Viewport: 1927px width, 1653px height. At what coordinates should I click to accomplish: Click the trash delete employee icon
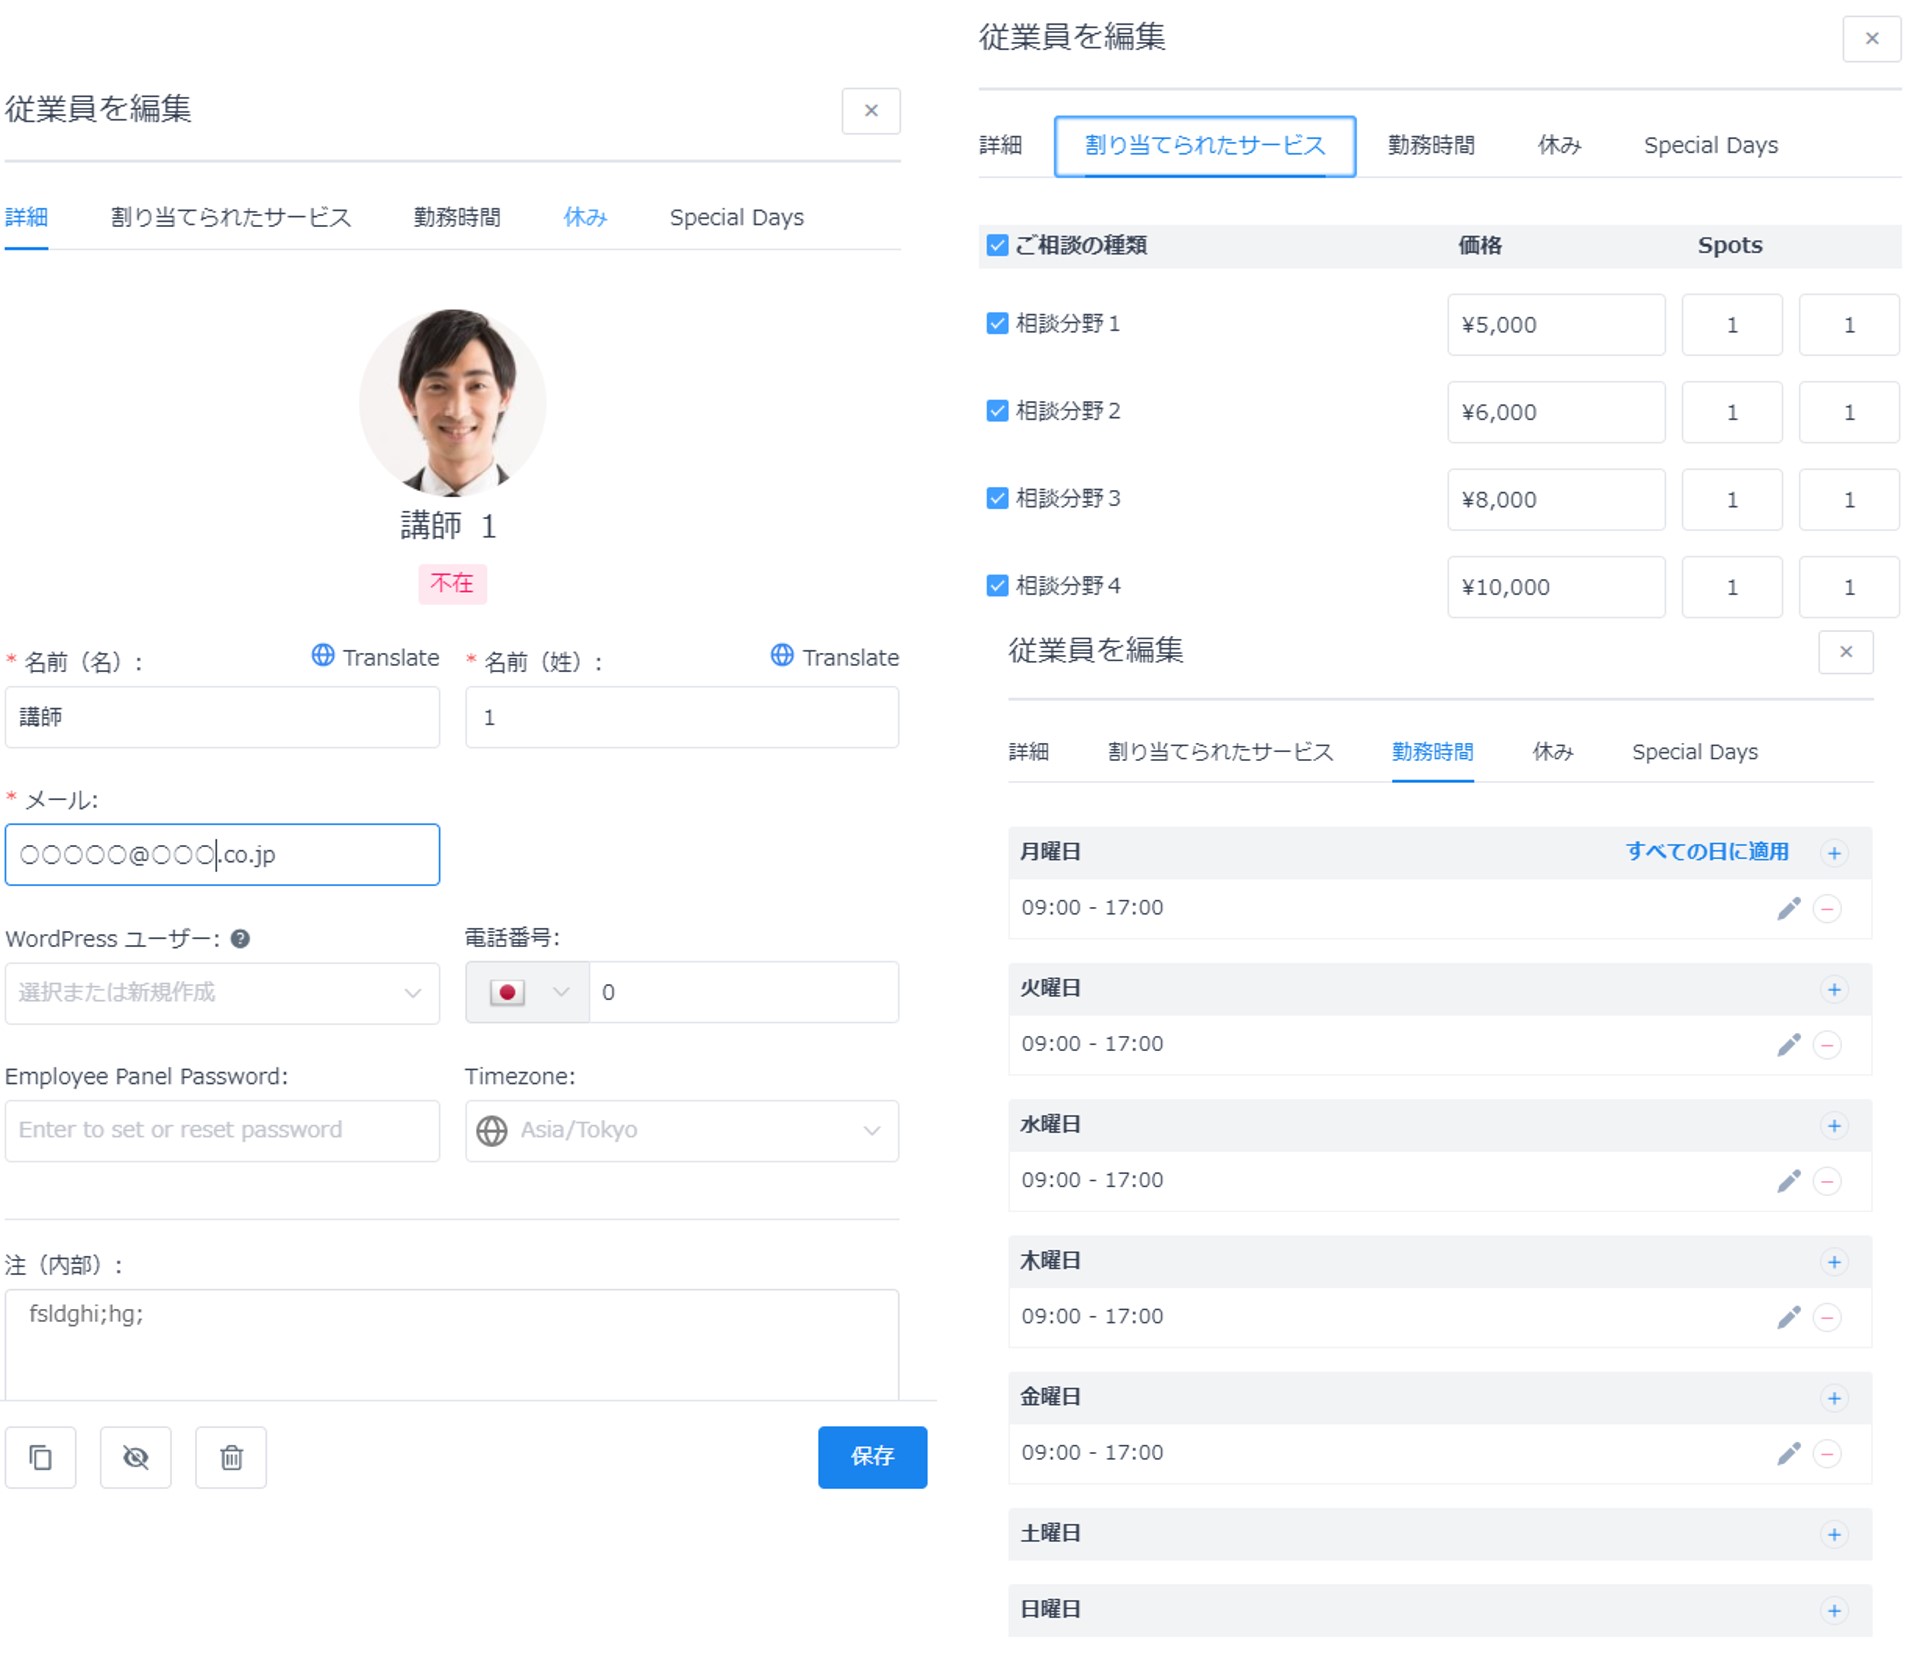[x=231, y=1457]
